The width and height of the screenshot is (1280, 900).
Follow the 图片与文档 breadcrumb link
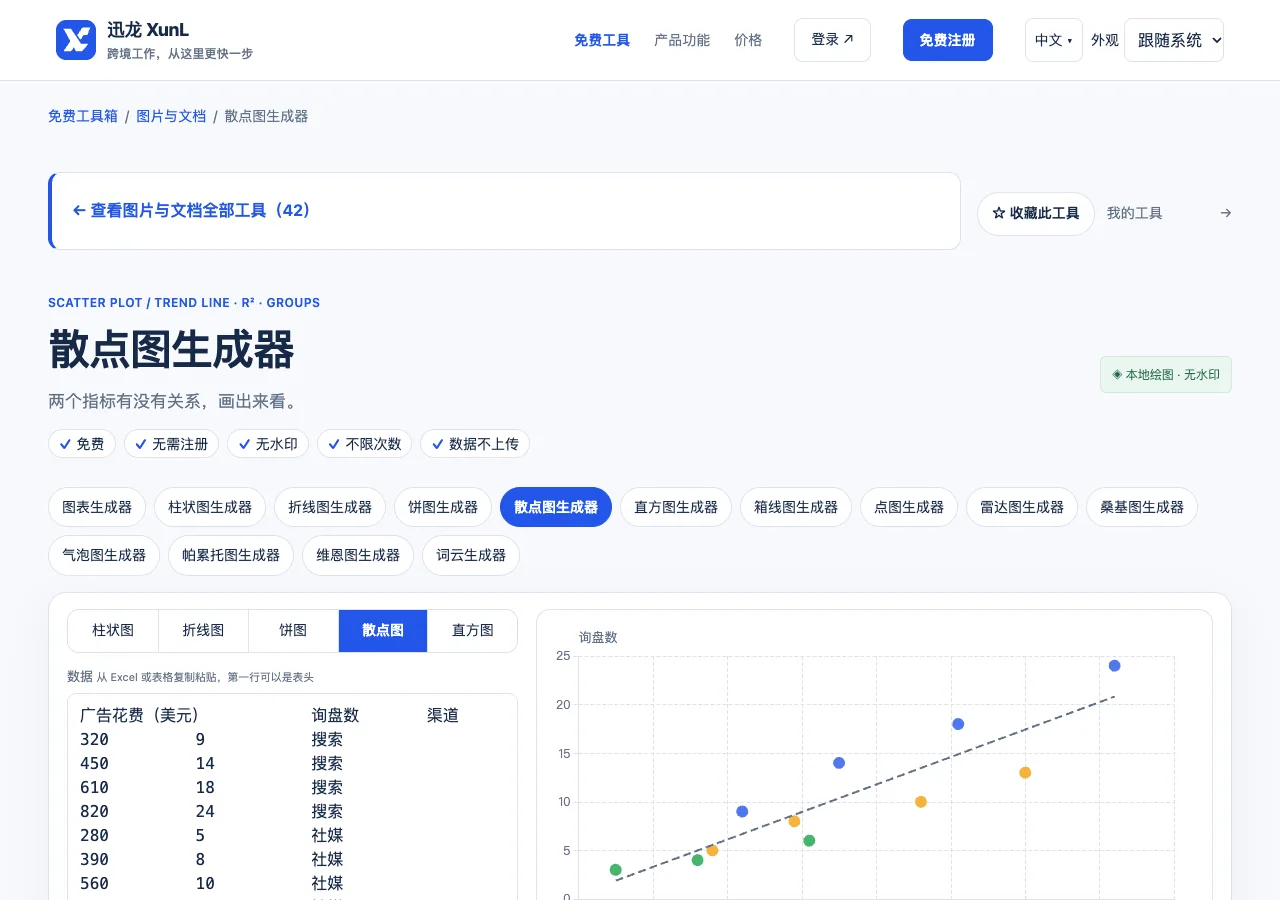[171, 116]
